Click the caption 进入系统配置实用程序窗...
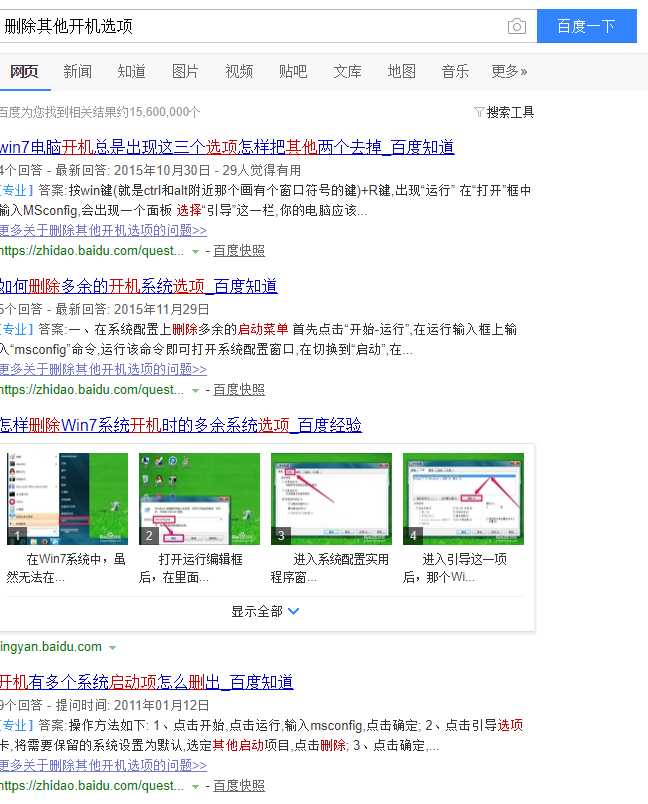 pyautogui.click(x=331, y=568)
